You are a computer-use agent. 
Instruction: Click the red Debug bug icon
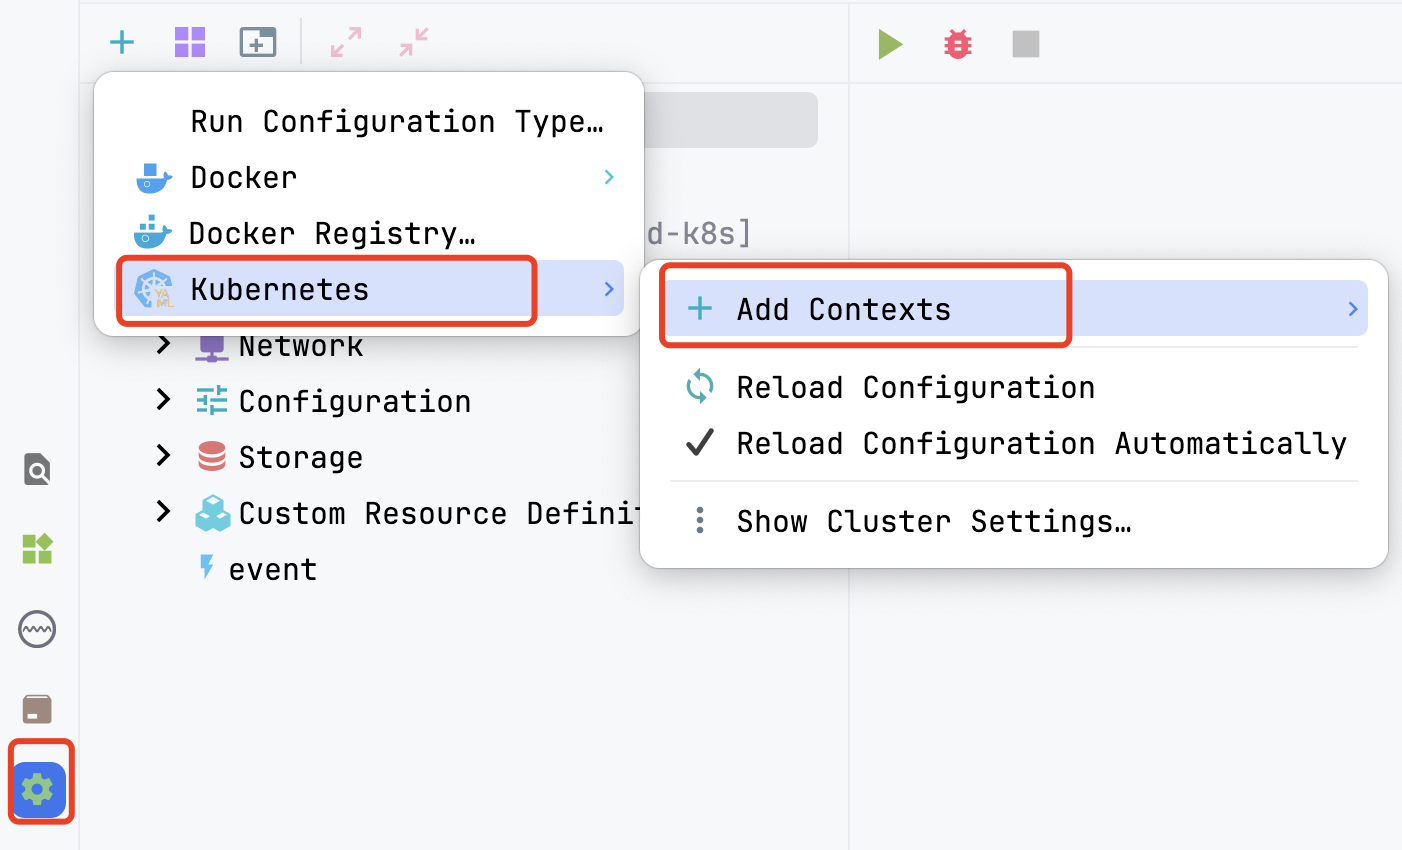(958, 44)
